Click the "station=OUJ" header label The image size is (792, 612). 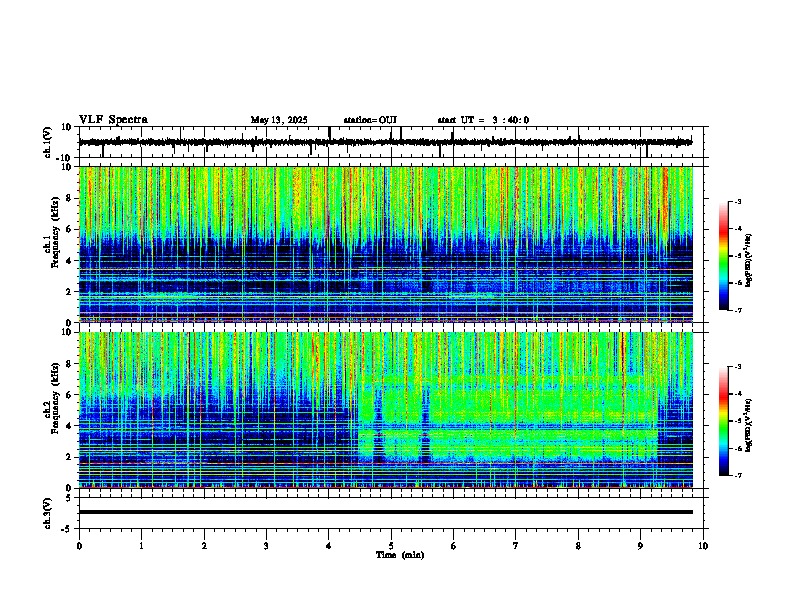pyautogui.click(x=370, y=120)
